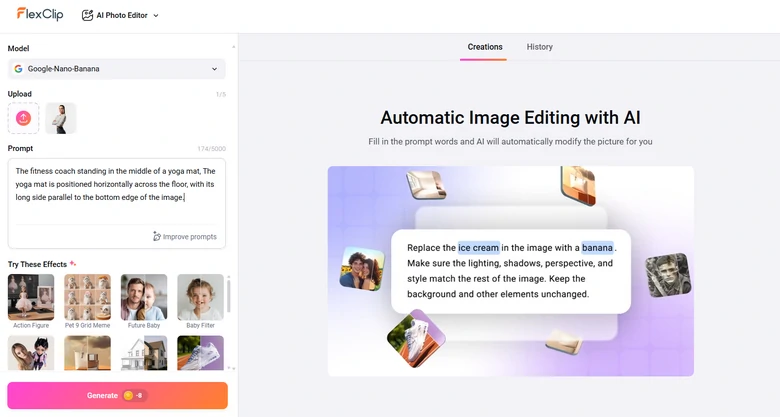Switch to the Creations tab
This screenshot has height=417, width=780.
point(485,47)
